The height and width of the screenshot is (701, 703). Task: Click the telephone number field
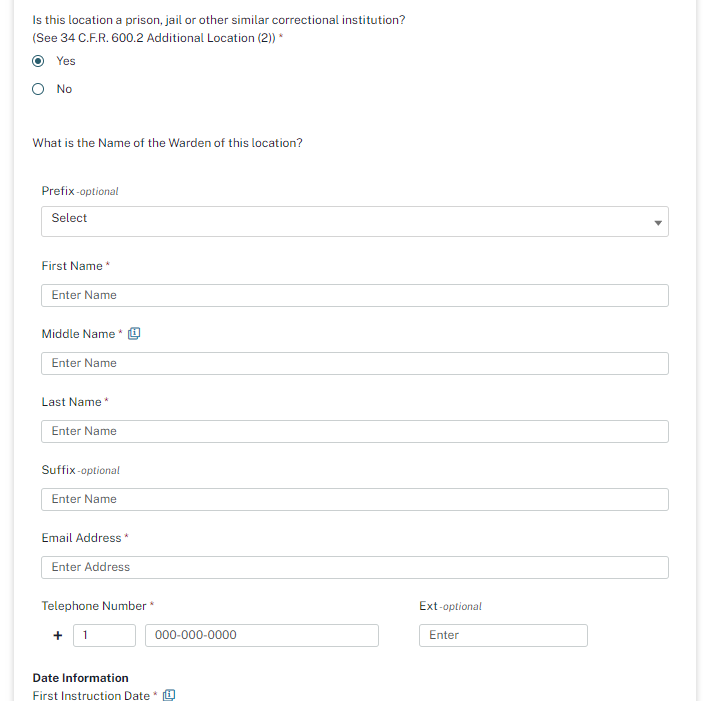click(x=261, y=635)
